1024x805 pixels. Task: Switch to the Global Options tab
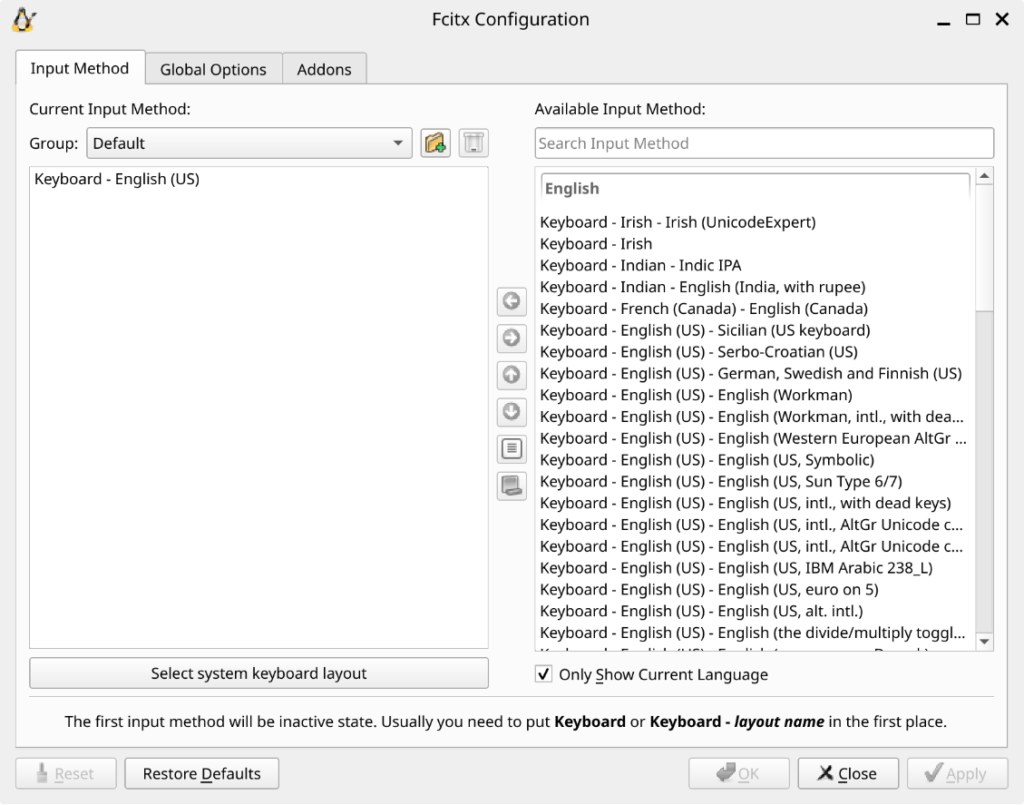213,69
